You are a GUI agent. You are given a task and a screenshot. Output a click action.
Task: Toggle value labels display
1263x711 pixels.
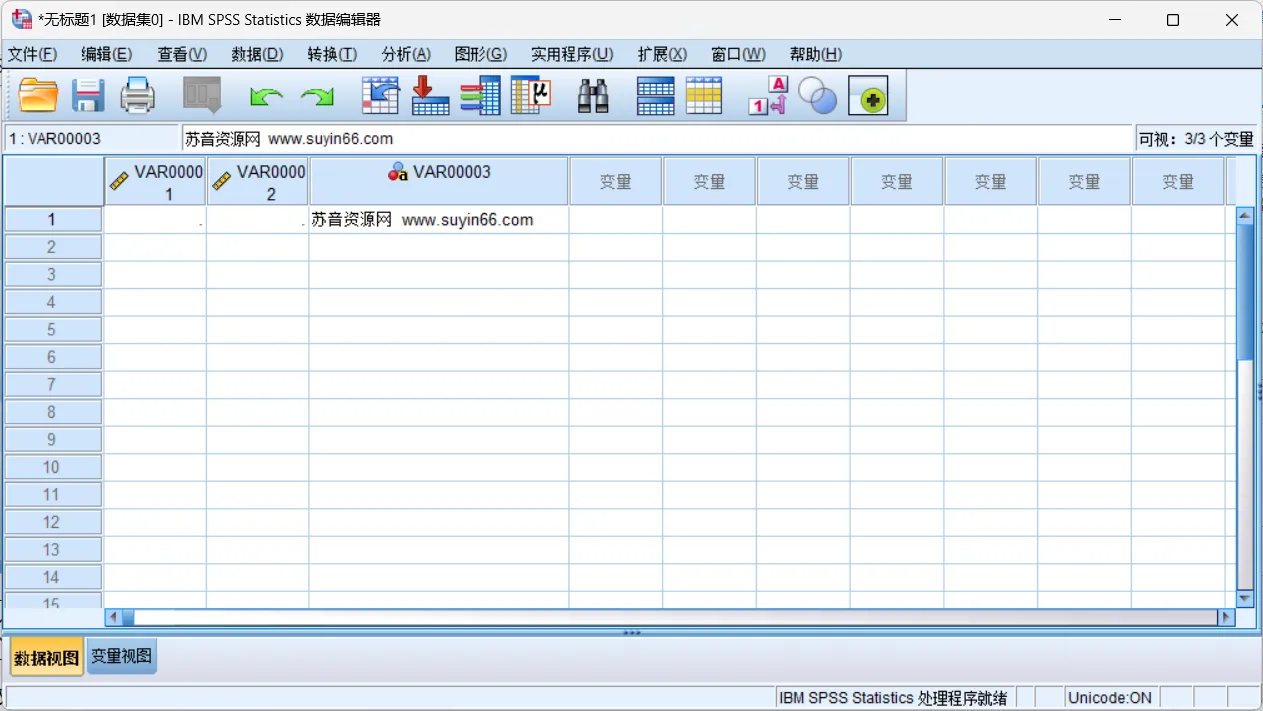(768, 95)
